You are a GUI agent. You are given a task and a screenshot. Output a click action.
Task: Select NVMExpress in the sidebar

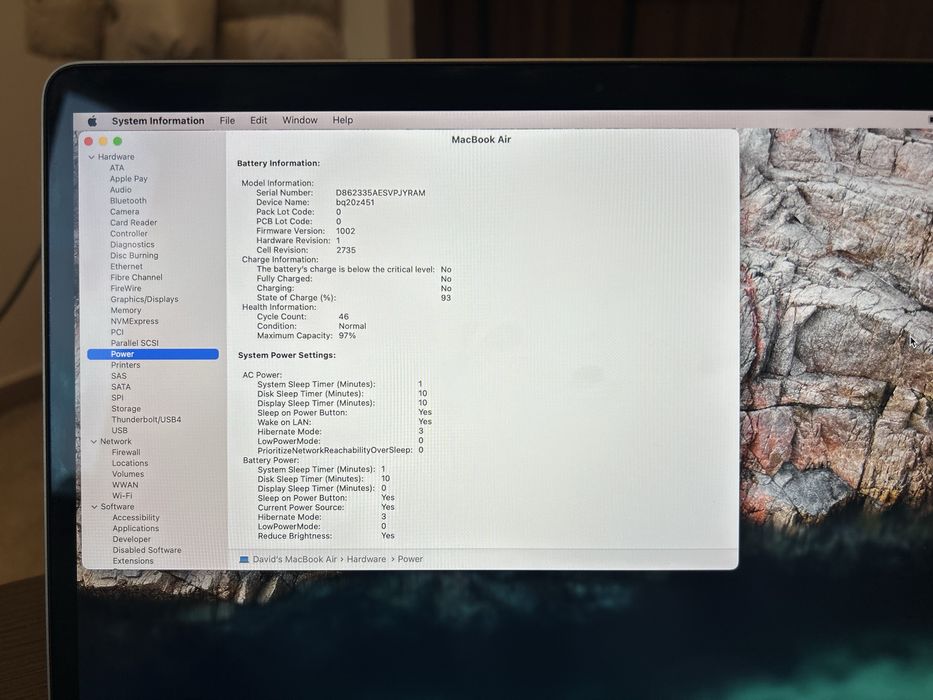134,321
